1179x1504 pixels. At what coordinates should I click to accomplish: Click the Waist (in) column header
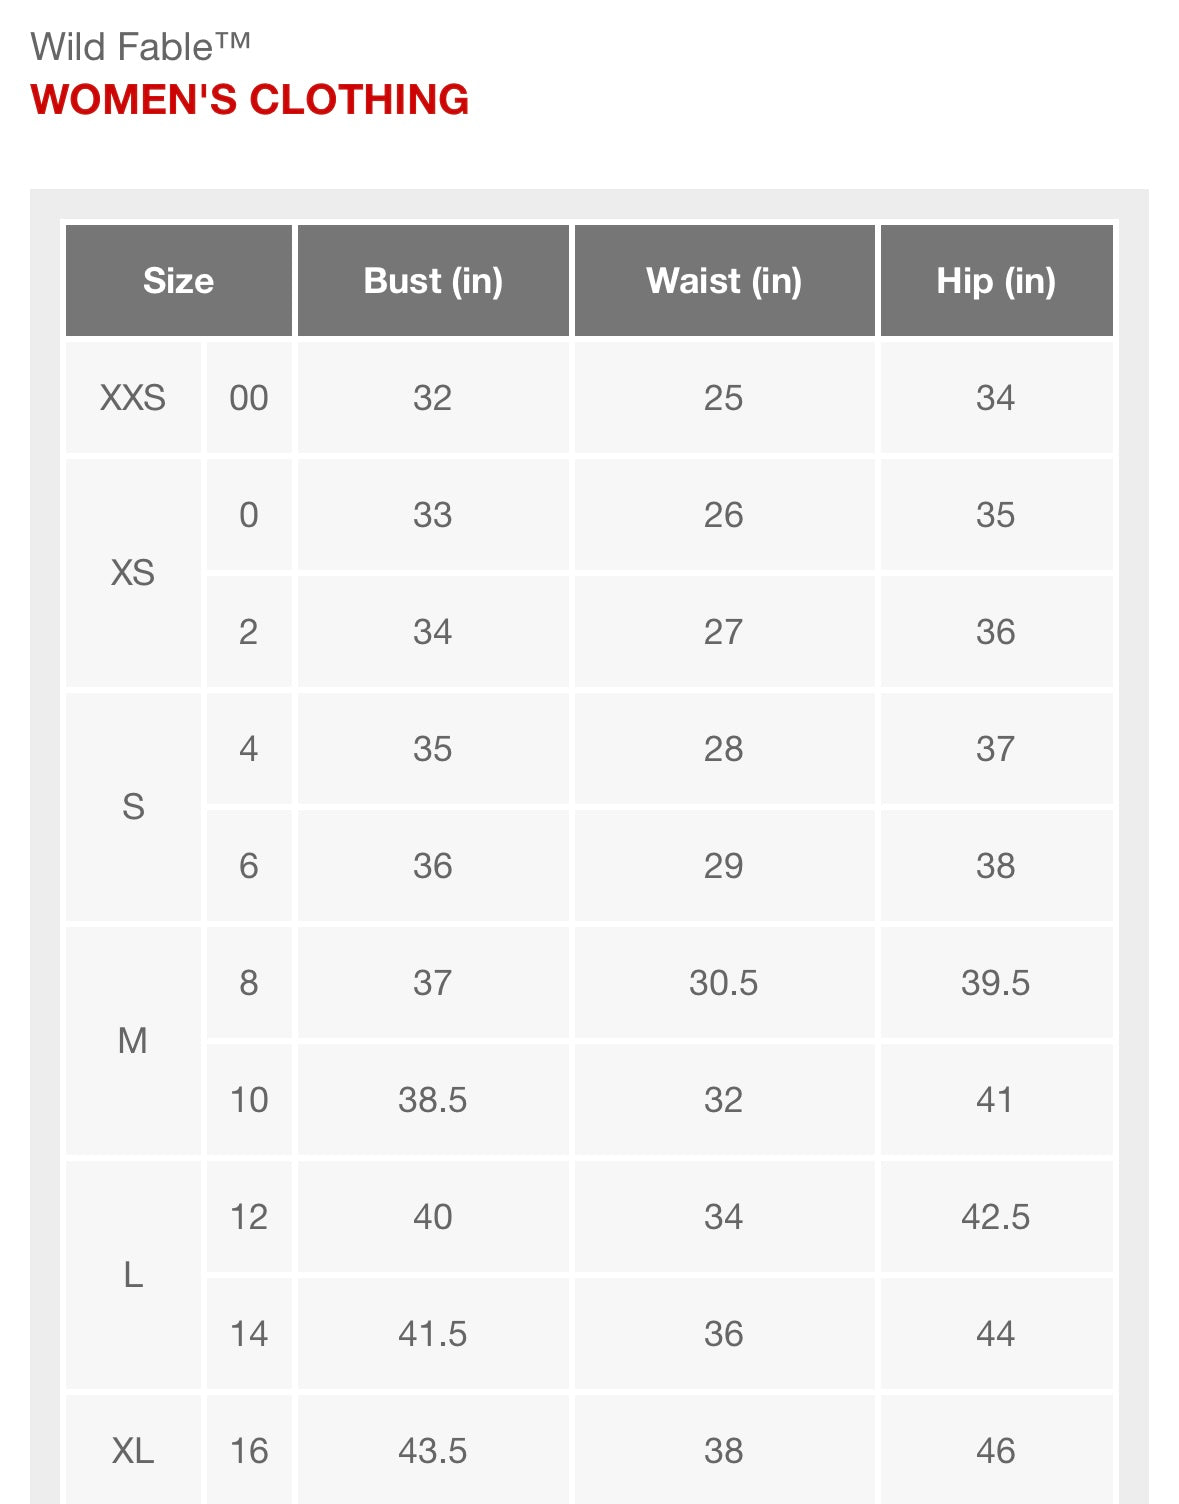(724, 281)
